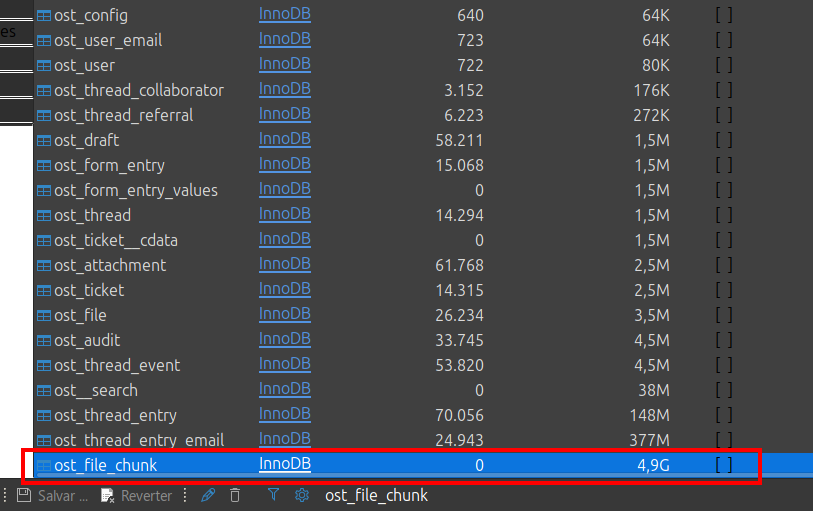Click the table icon beside ost_ticket
The image size is (813, 511).
pyautogui.click(x=44, y=291)
